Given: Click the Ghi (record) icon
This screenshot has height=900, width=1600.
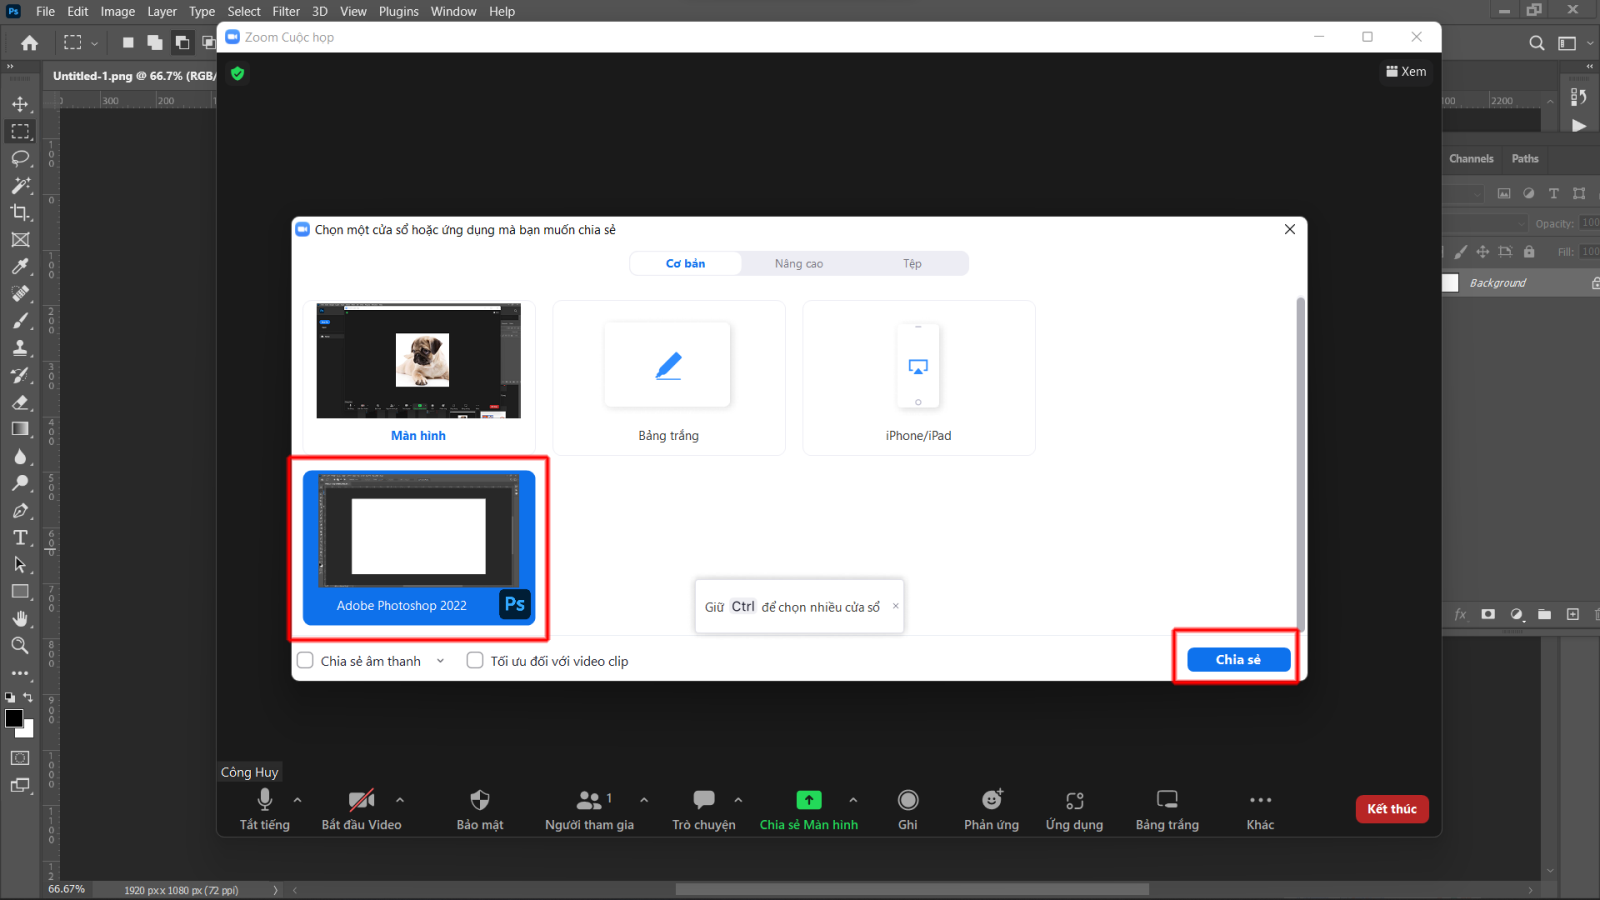Looking at the screenshot, I should (x=907, y=800).
